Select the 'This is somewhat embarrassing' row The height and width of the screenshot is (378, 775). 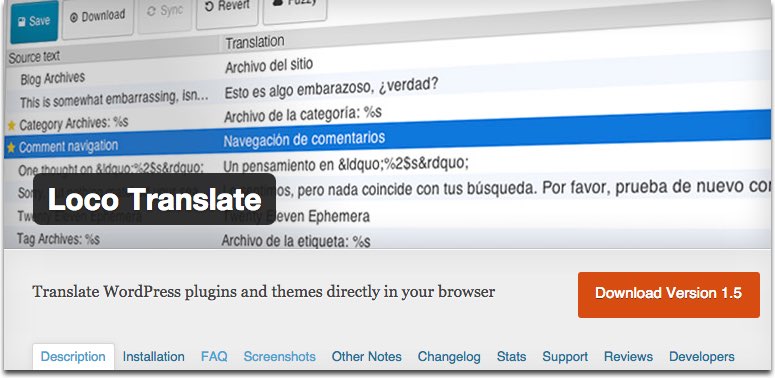coord(114,98)
